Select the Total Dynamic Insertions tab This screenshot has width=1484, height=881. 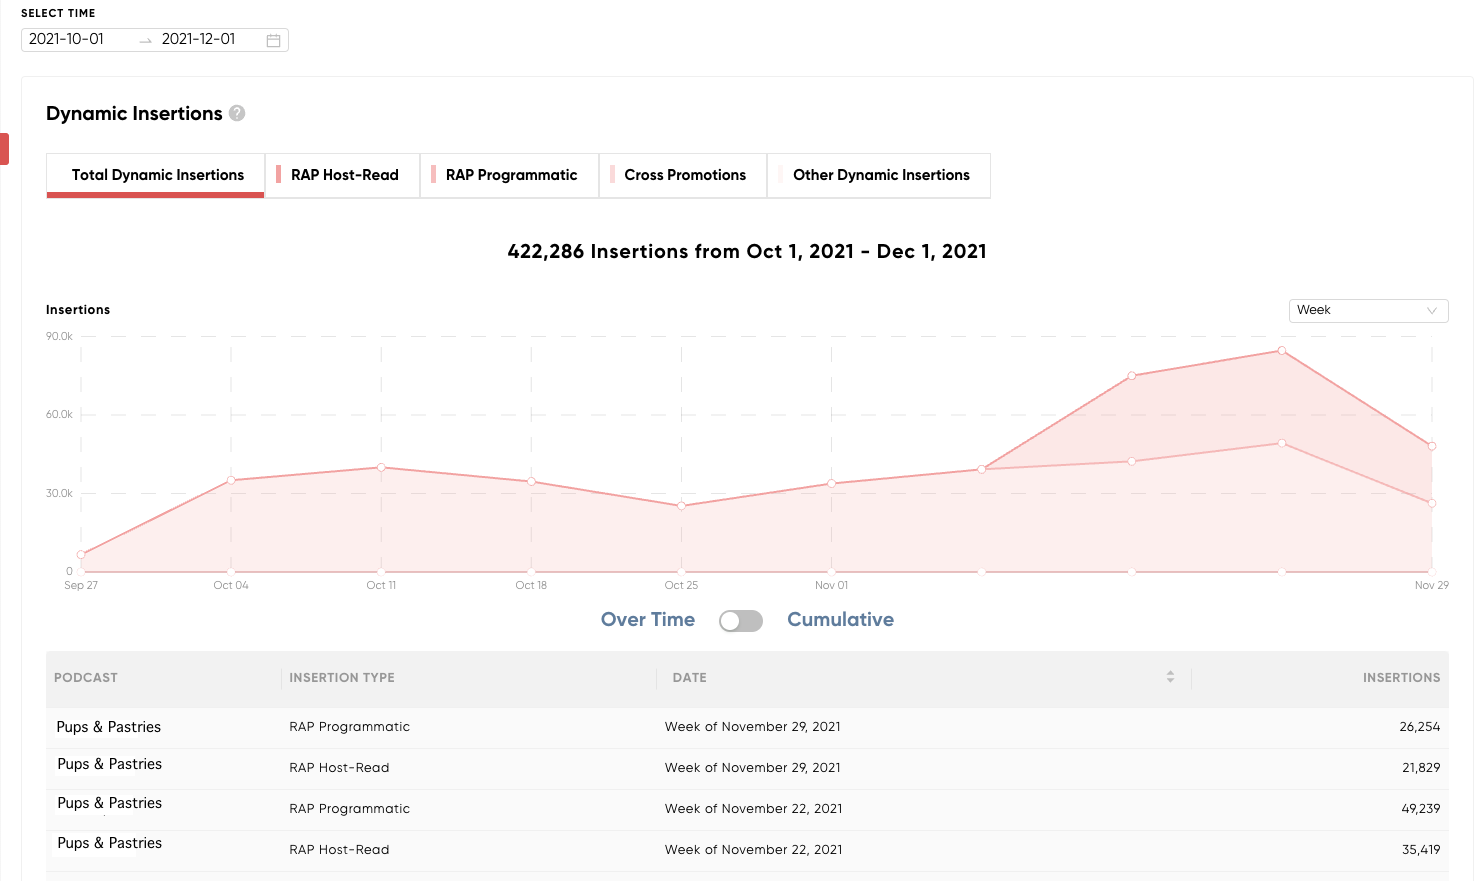(x=156, y=175)
